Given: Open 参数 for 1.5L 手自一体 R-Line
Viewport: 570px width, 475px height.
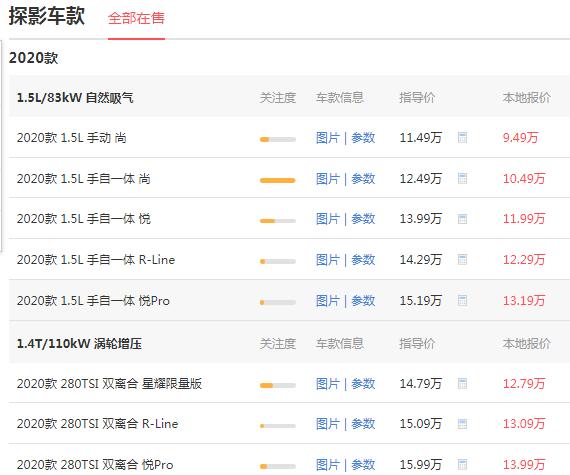Looking at the screenshot, I should (x=363, y=260).
